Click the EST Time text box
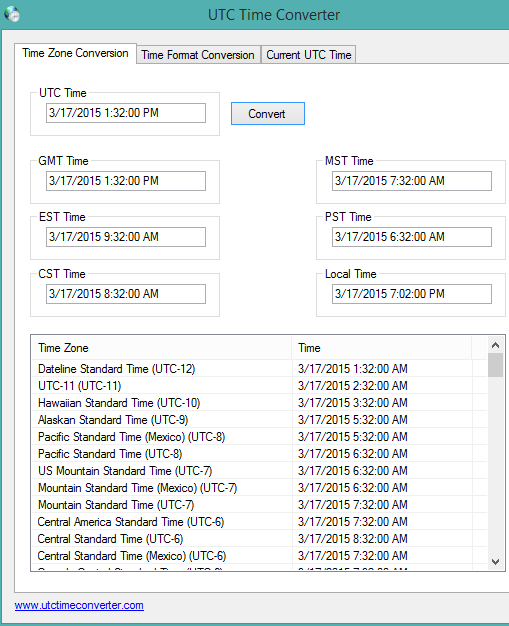This screenshot has width=509, height=626. (x=126, y=237)
